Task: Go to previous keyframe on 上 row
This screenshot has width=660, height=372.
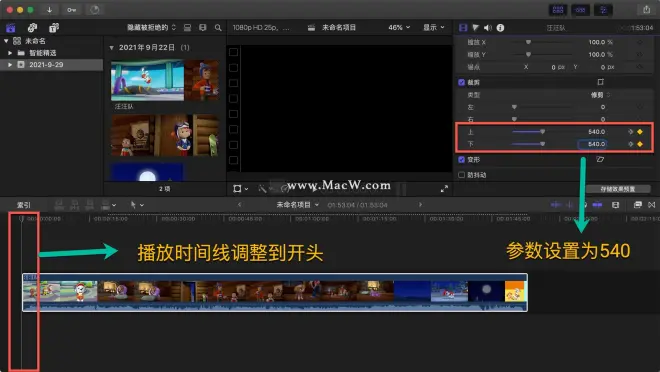Action: 631,132
